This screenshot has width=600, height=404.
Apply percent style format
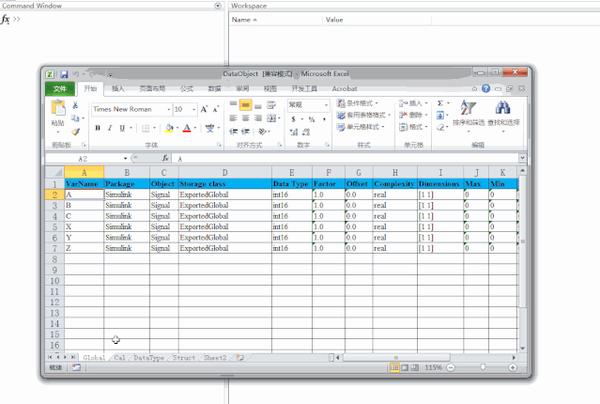click(x=311, y=119)
